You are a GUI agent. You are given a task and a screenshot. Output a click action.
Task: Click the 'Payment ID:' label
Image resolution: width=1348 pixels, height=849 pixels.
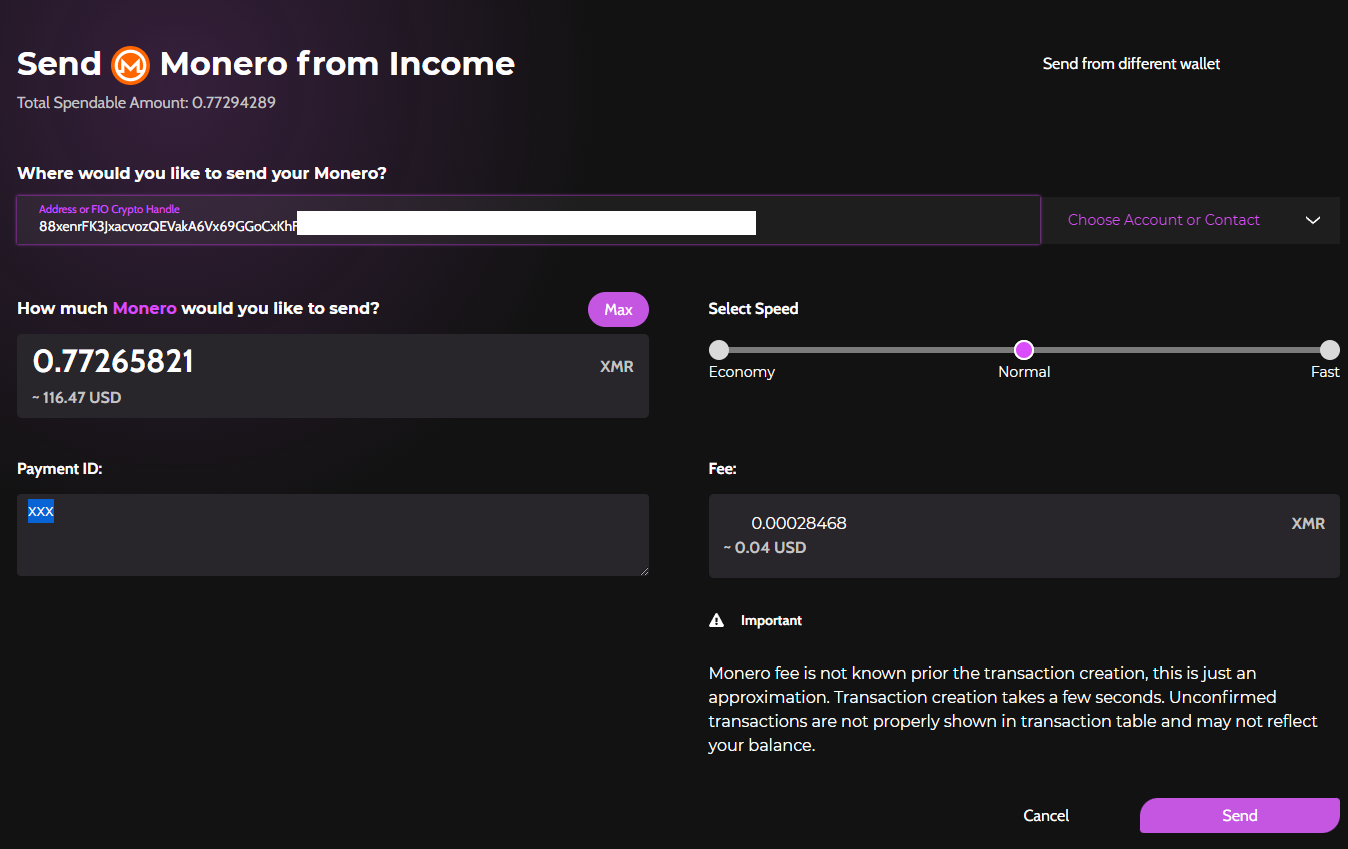(x=60, y=469)
